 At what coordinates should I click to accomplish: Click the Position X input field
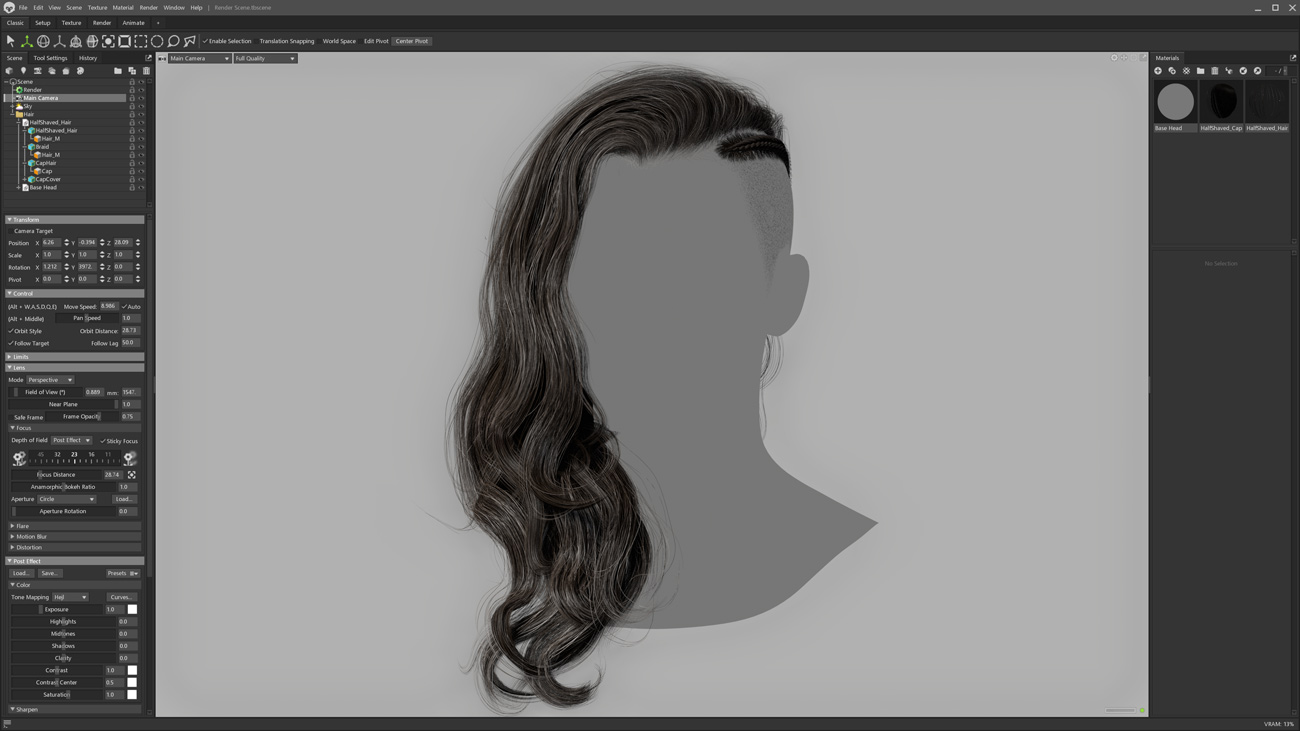(50, 242)
